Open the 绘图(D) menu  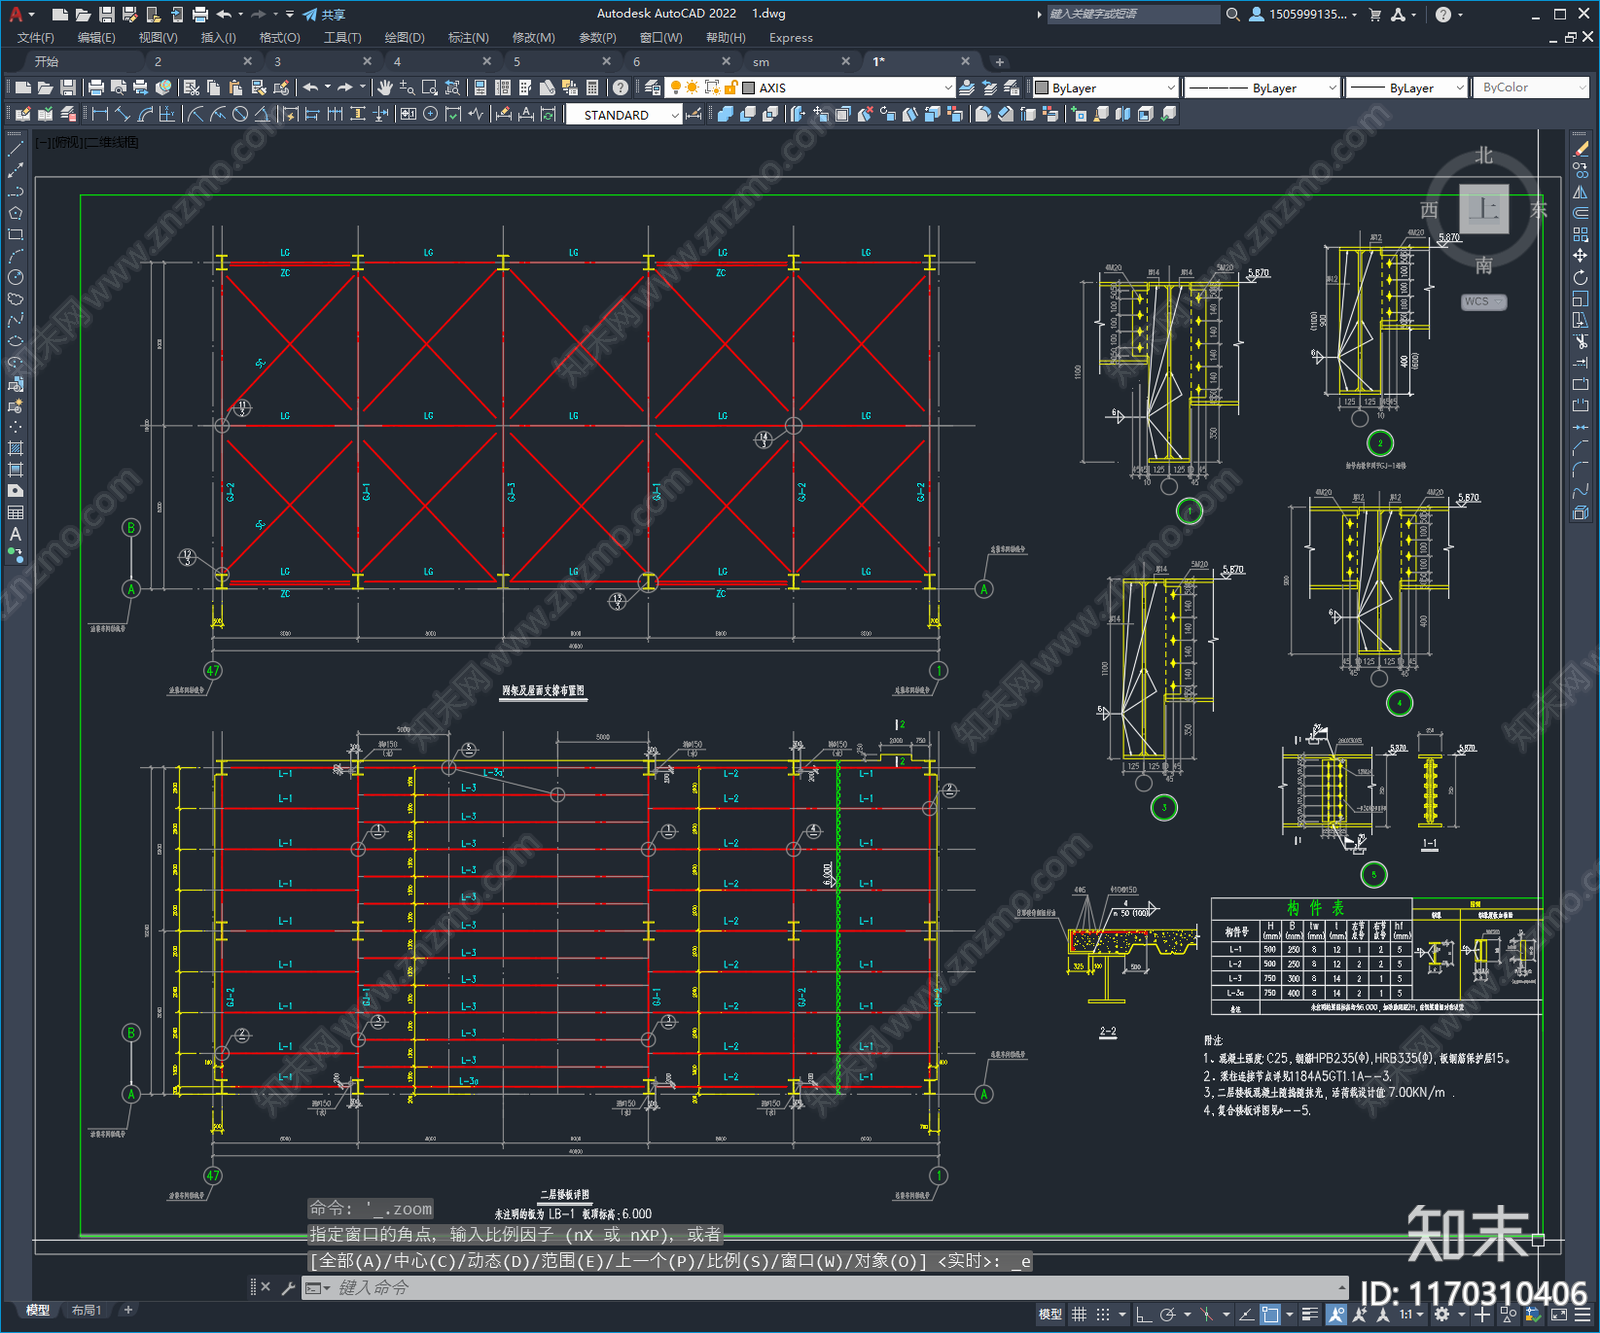(x=404, y=37)
